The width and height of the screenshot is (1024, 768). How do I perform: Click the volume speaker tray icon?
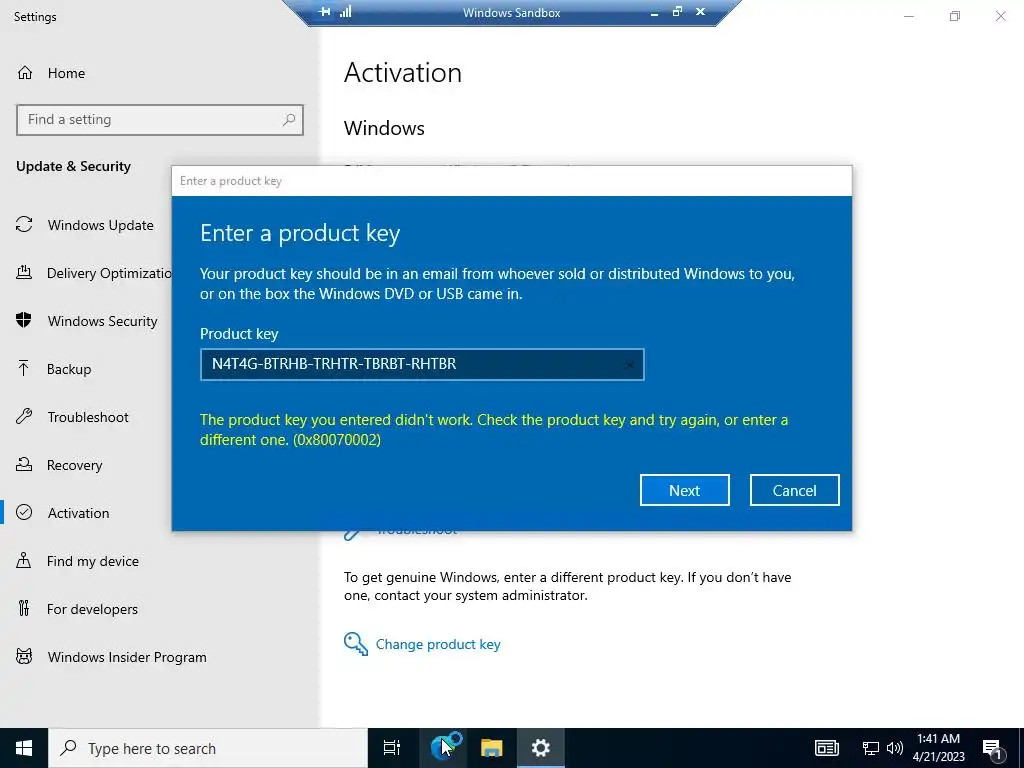895,748
